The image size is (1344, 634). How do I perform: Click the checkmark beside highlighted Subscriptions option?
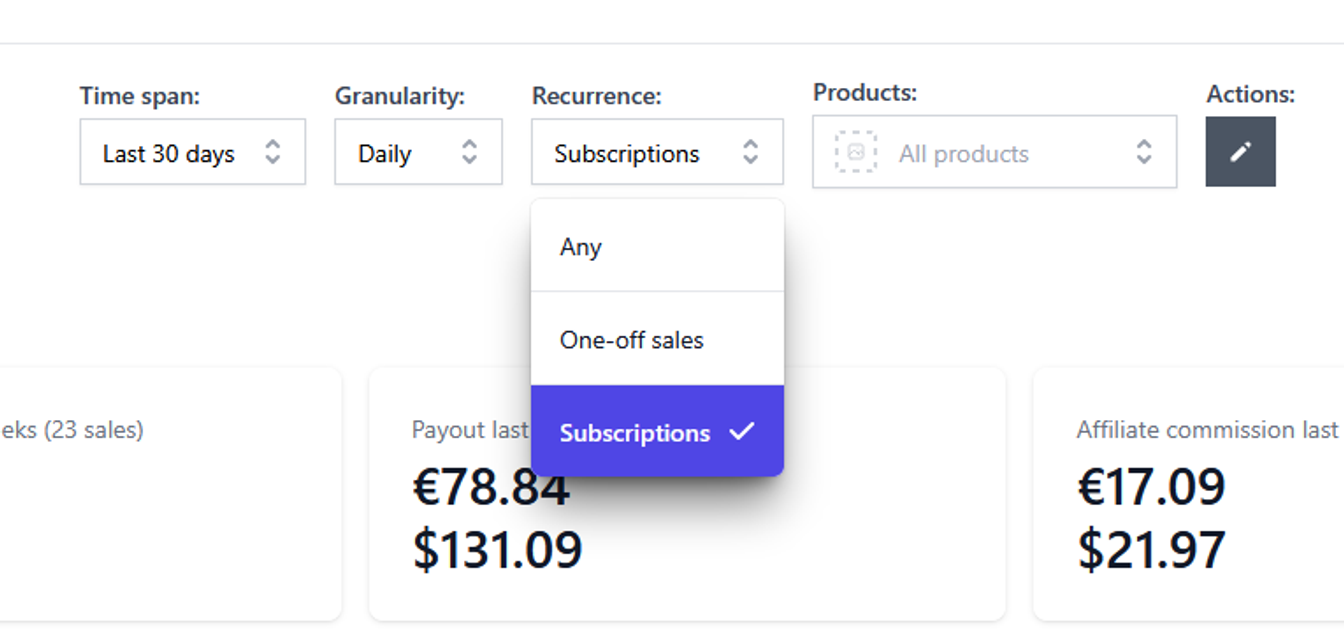click(x=742, y=432)
